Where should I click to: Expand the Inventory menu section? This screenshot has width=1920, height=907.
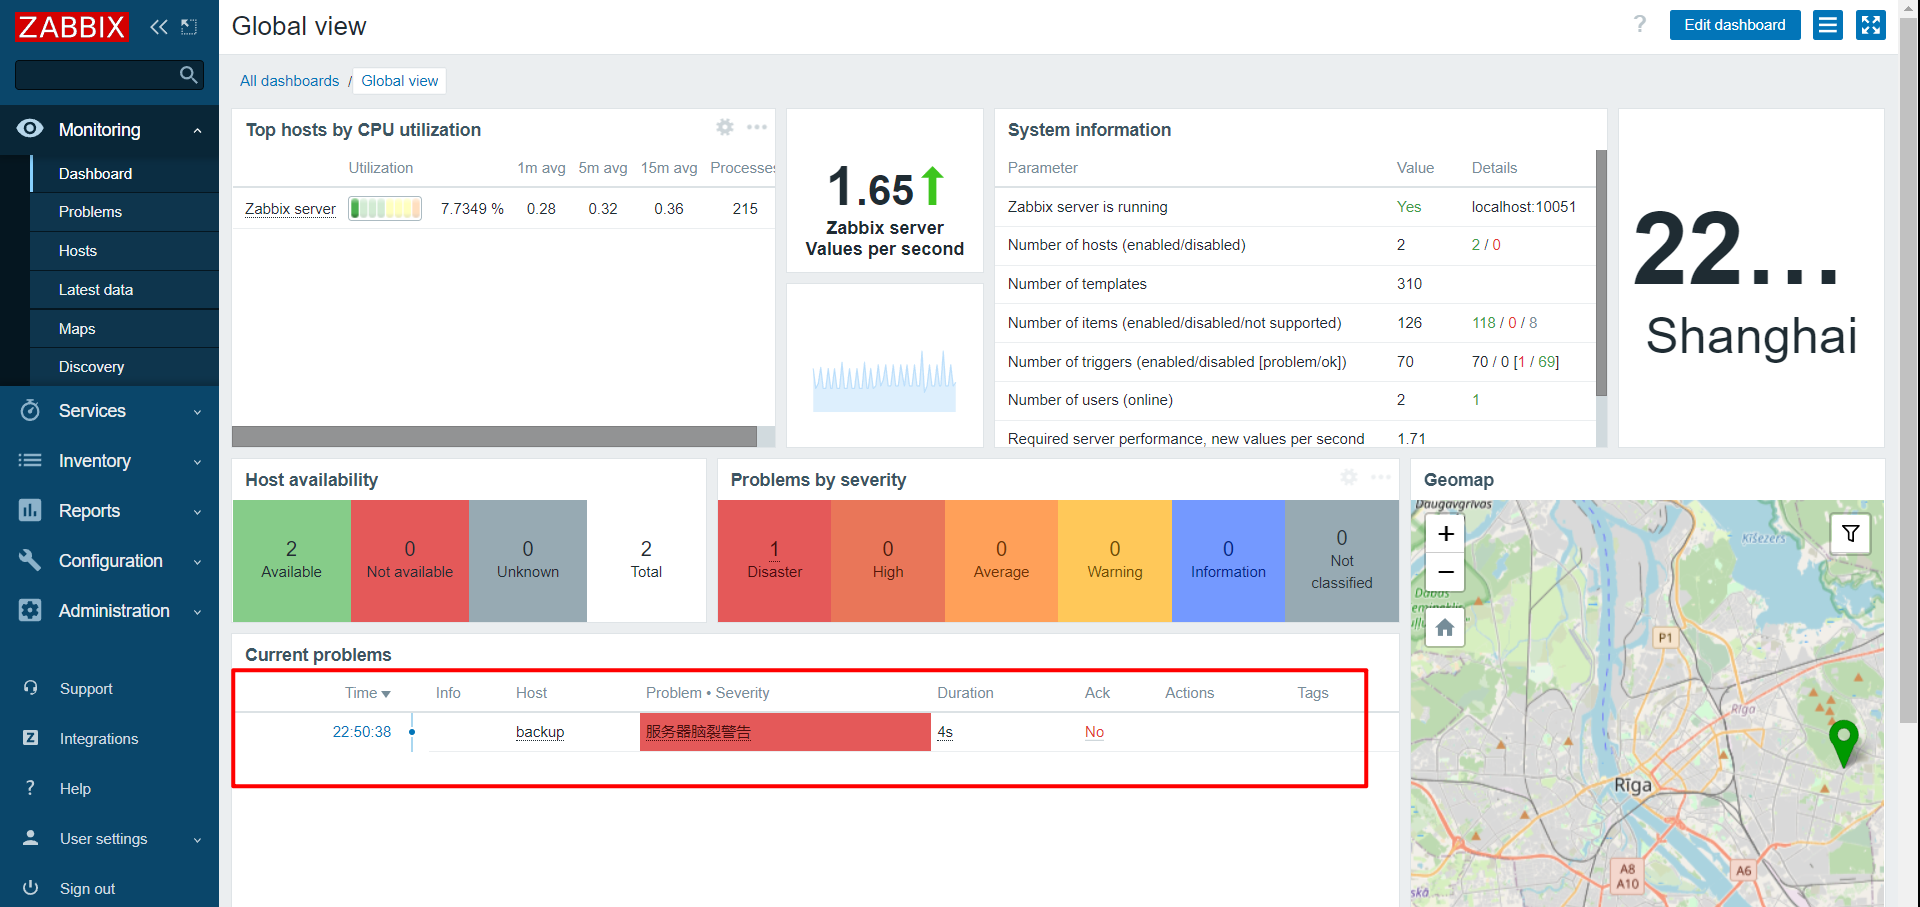109,461
